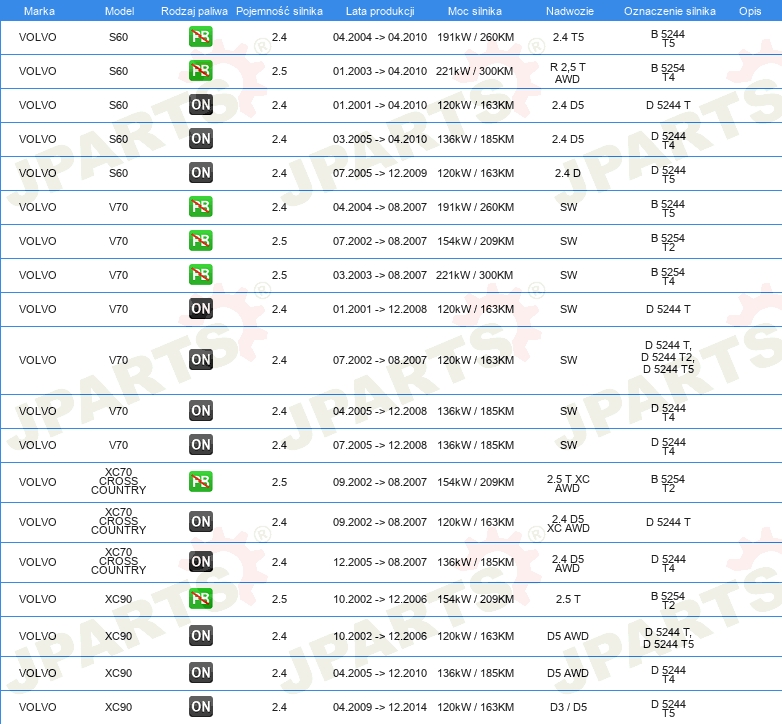Click 'D 5244 T' in XC70 row

tap(668, 522)
